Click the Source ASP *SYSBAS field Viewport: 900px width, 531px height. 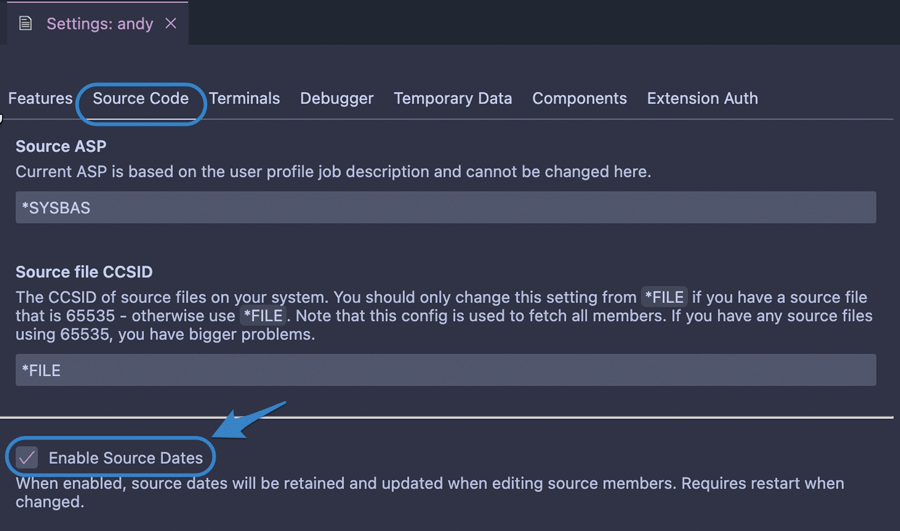445,207
